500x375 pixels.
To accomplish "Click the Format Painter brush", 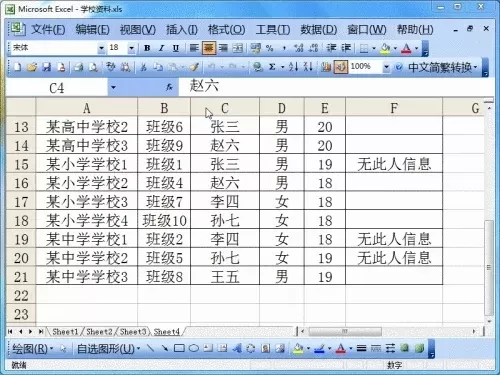I will tap(194, 67).
